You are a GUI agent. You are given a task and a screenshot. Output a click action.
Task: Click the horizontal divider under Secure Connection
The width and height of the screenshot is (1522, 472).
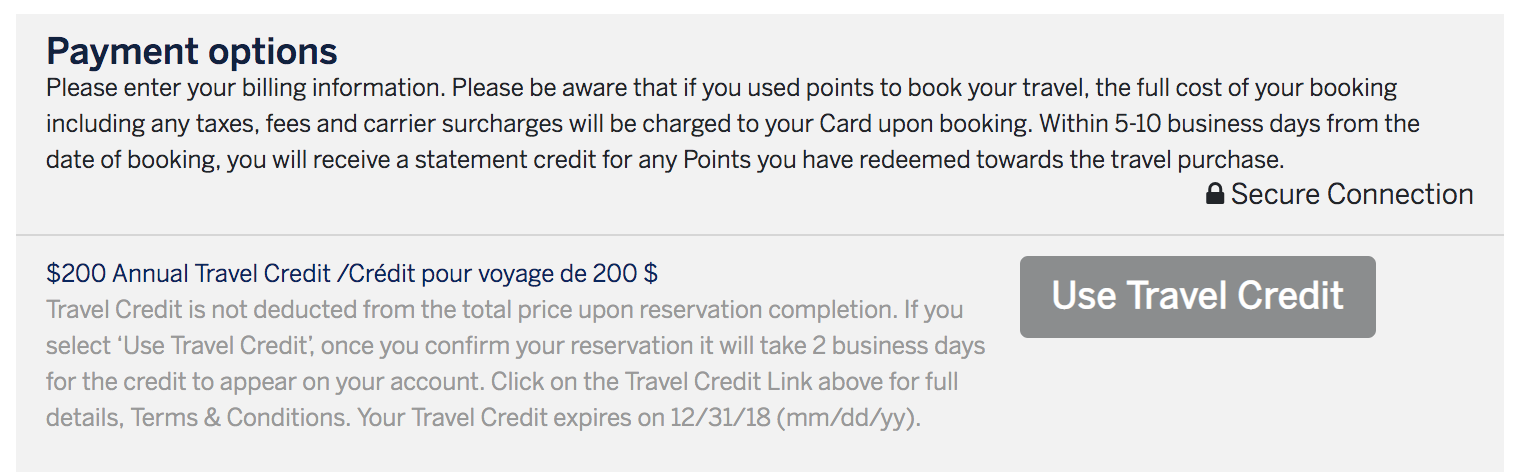point(760,236)
